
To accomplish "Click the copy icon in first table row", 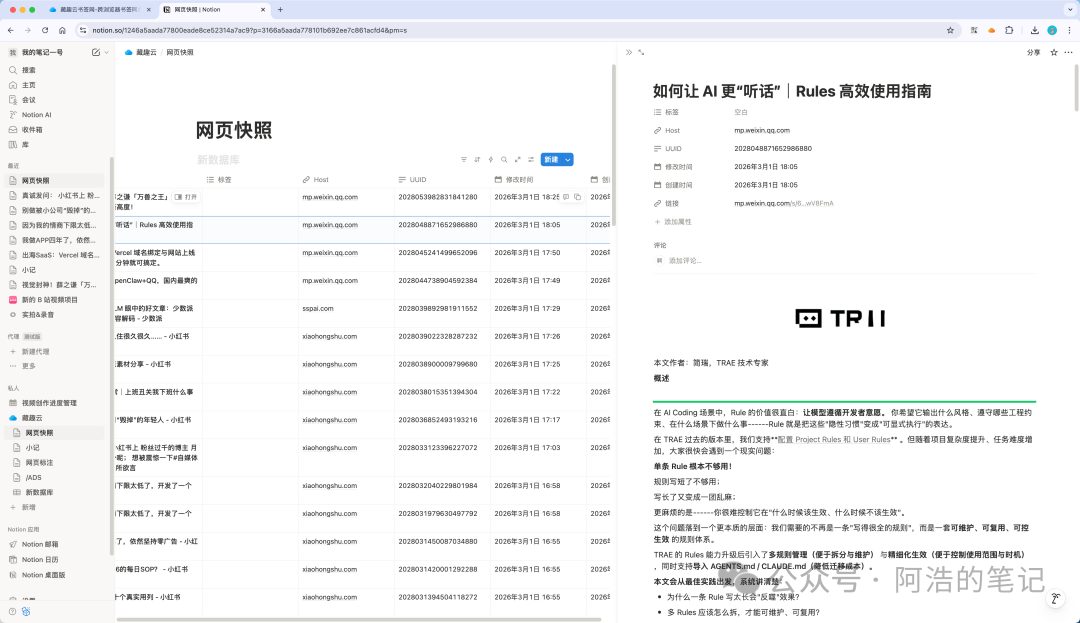I will tap(578, 197).
